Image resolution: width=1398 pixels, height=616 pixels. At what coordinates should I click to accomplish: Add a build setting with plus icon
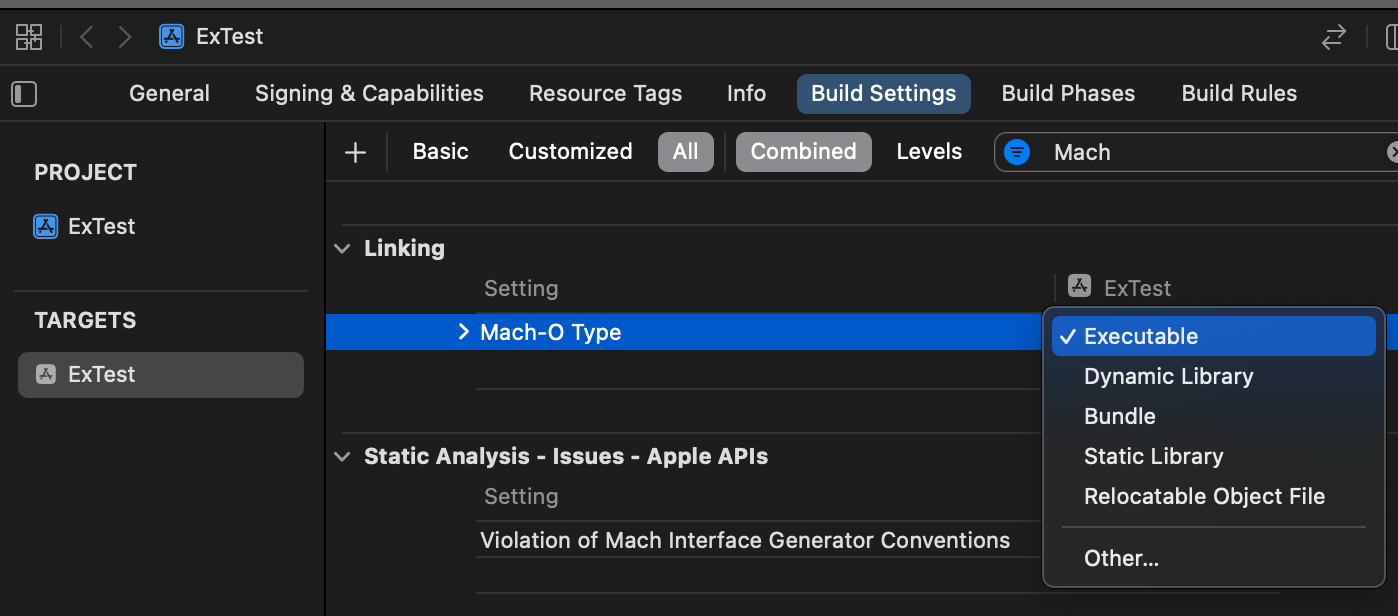(355, 152)
